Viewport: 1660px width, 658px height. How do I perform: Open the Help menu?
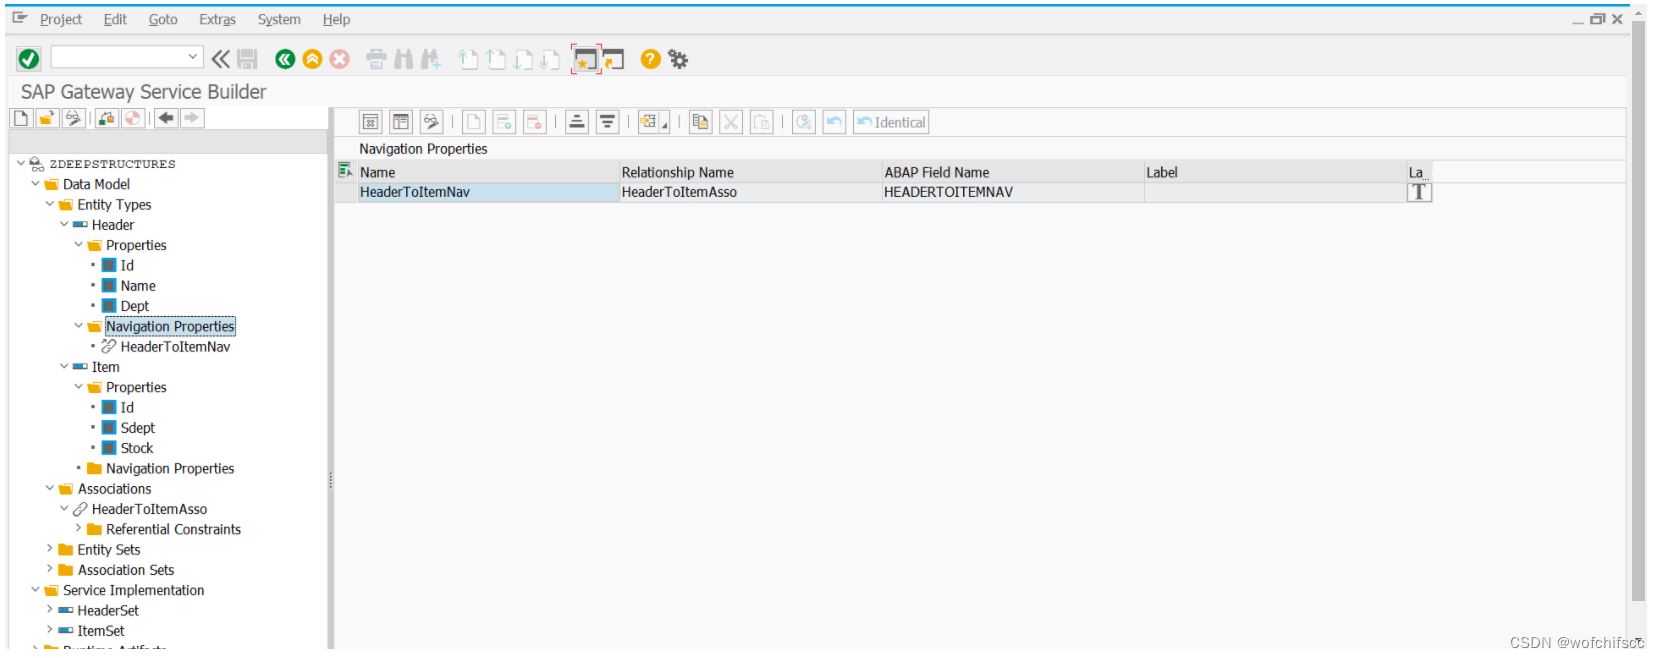point(336,19)
